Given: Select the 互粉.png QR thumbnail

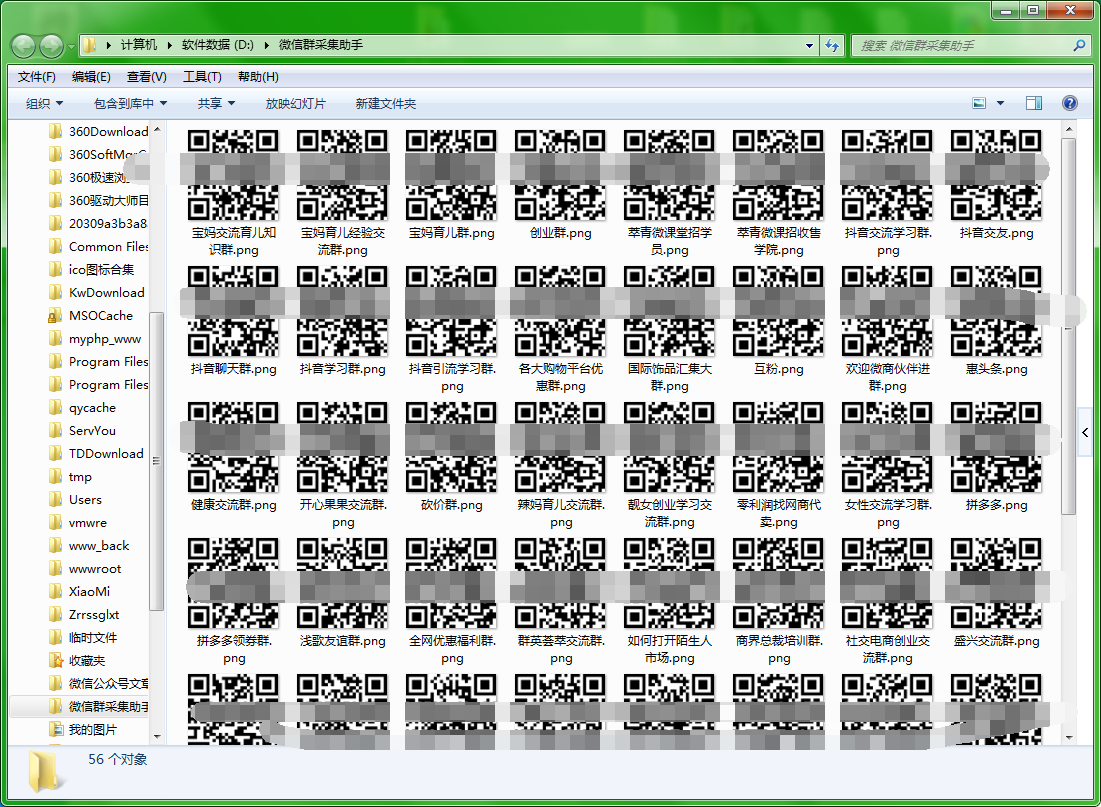Looking at the screenshot, I should pyautogui.click(x=779, y=311).
